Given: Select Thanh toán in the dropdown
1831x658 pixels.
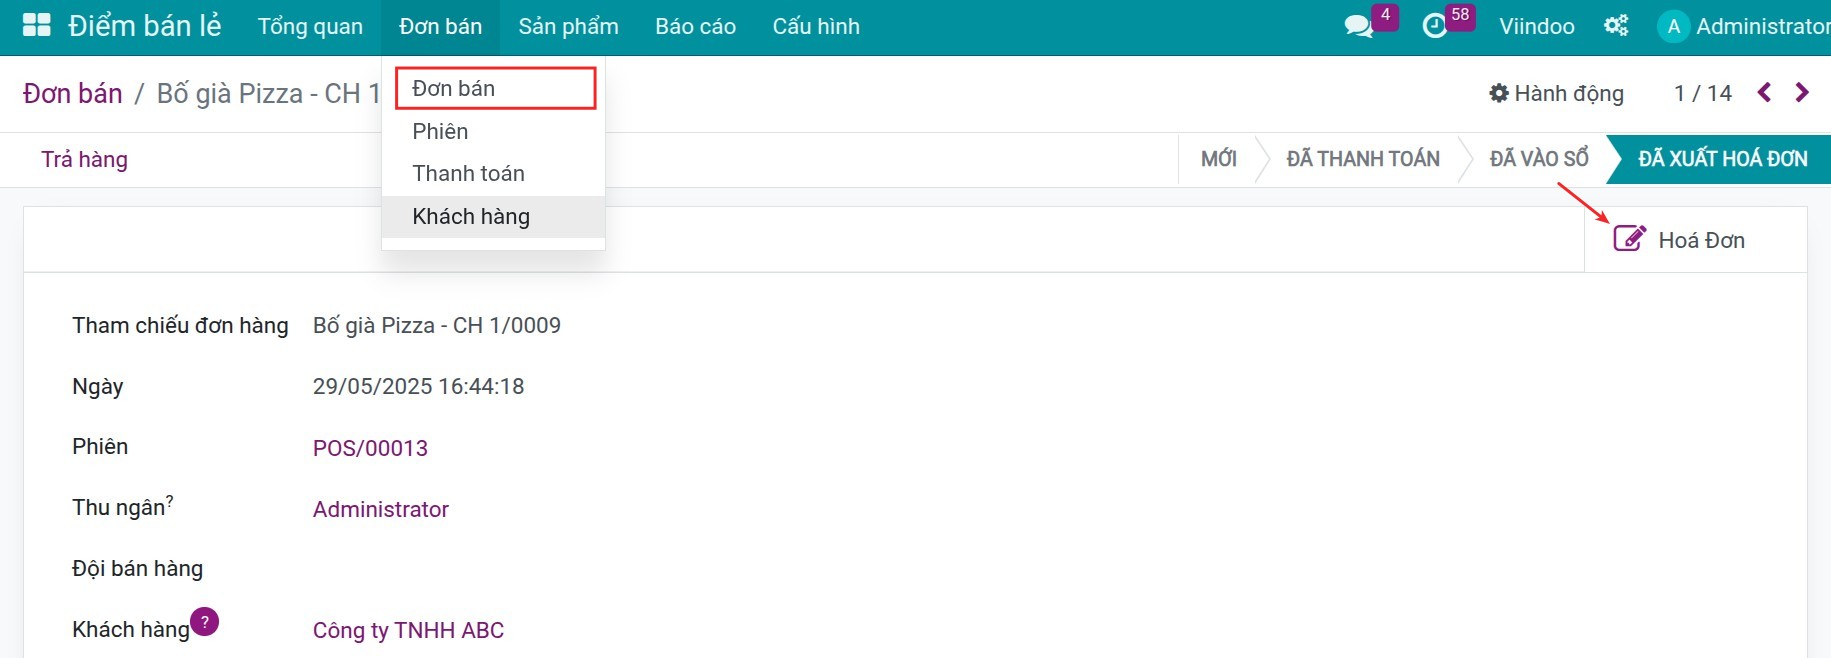Looking at the screenshot, I should 493,173.
